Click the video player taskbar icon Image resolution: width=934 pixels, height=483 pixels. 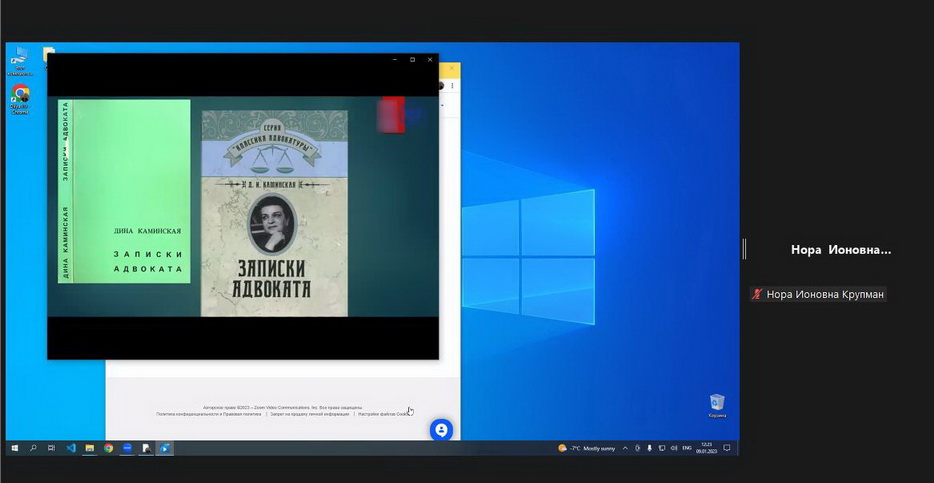point(165,448)
